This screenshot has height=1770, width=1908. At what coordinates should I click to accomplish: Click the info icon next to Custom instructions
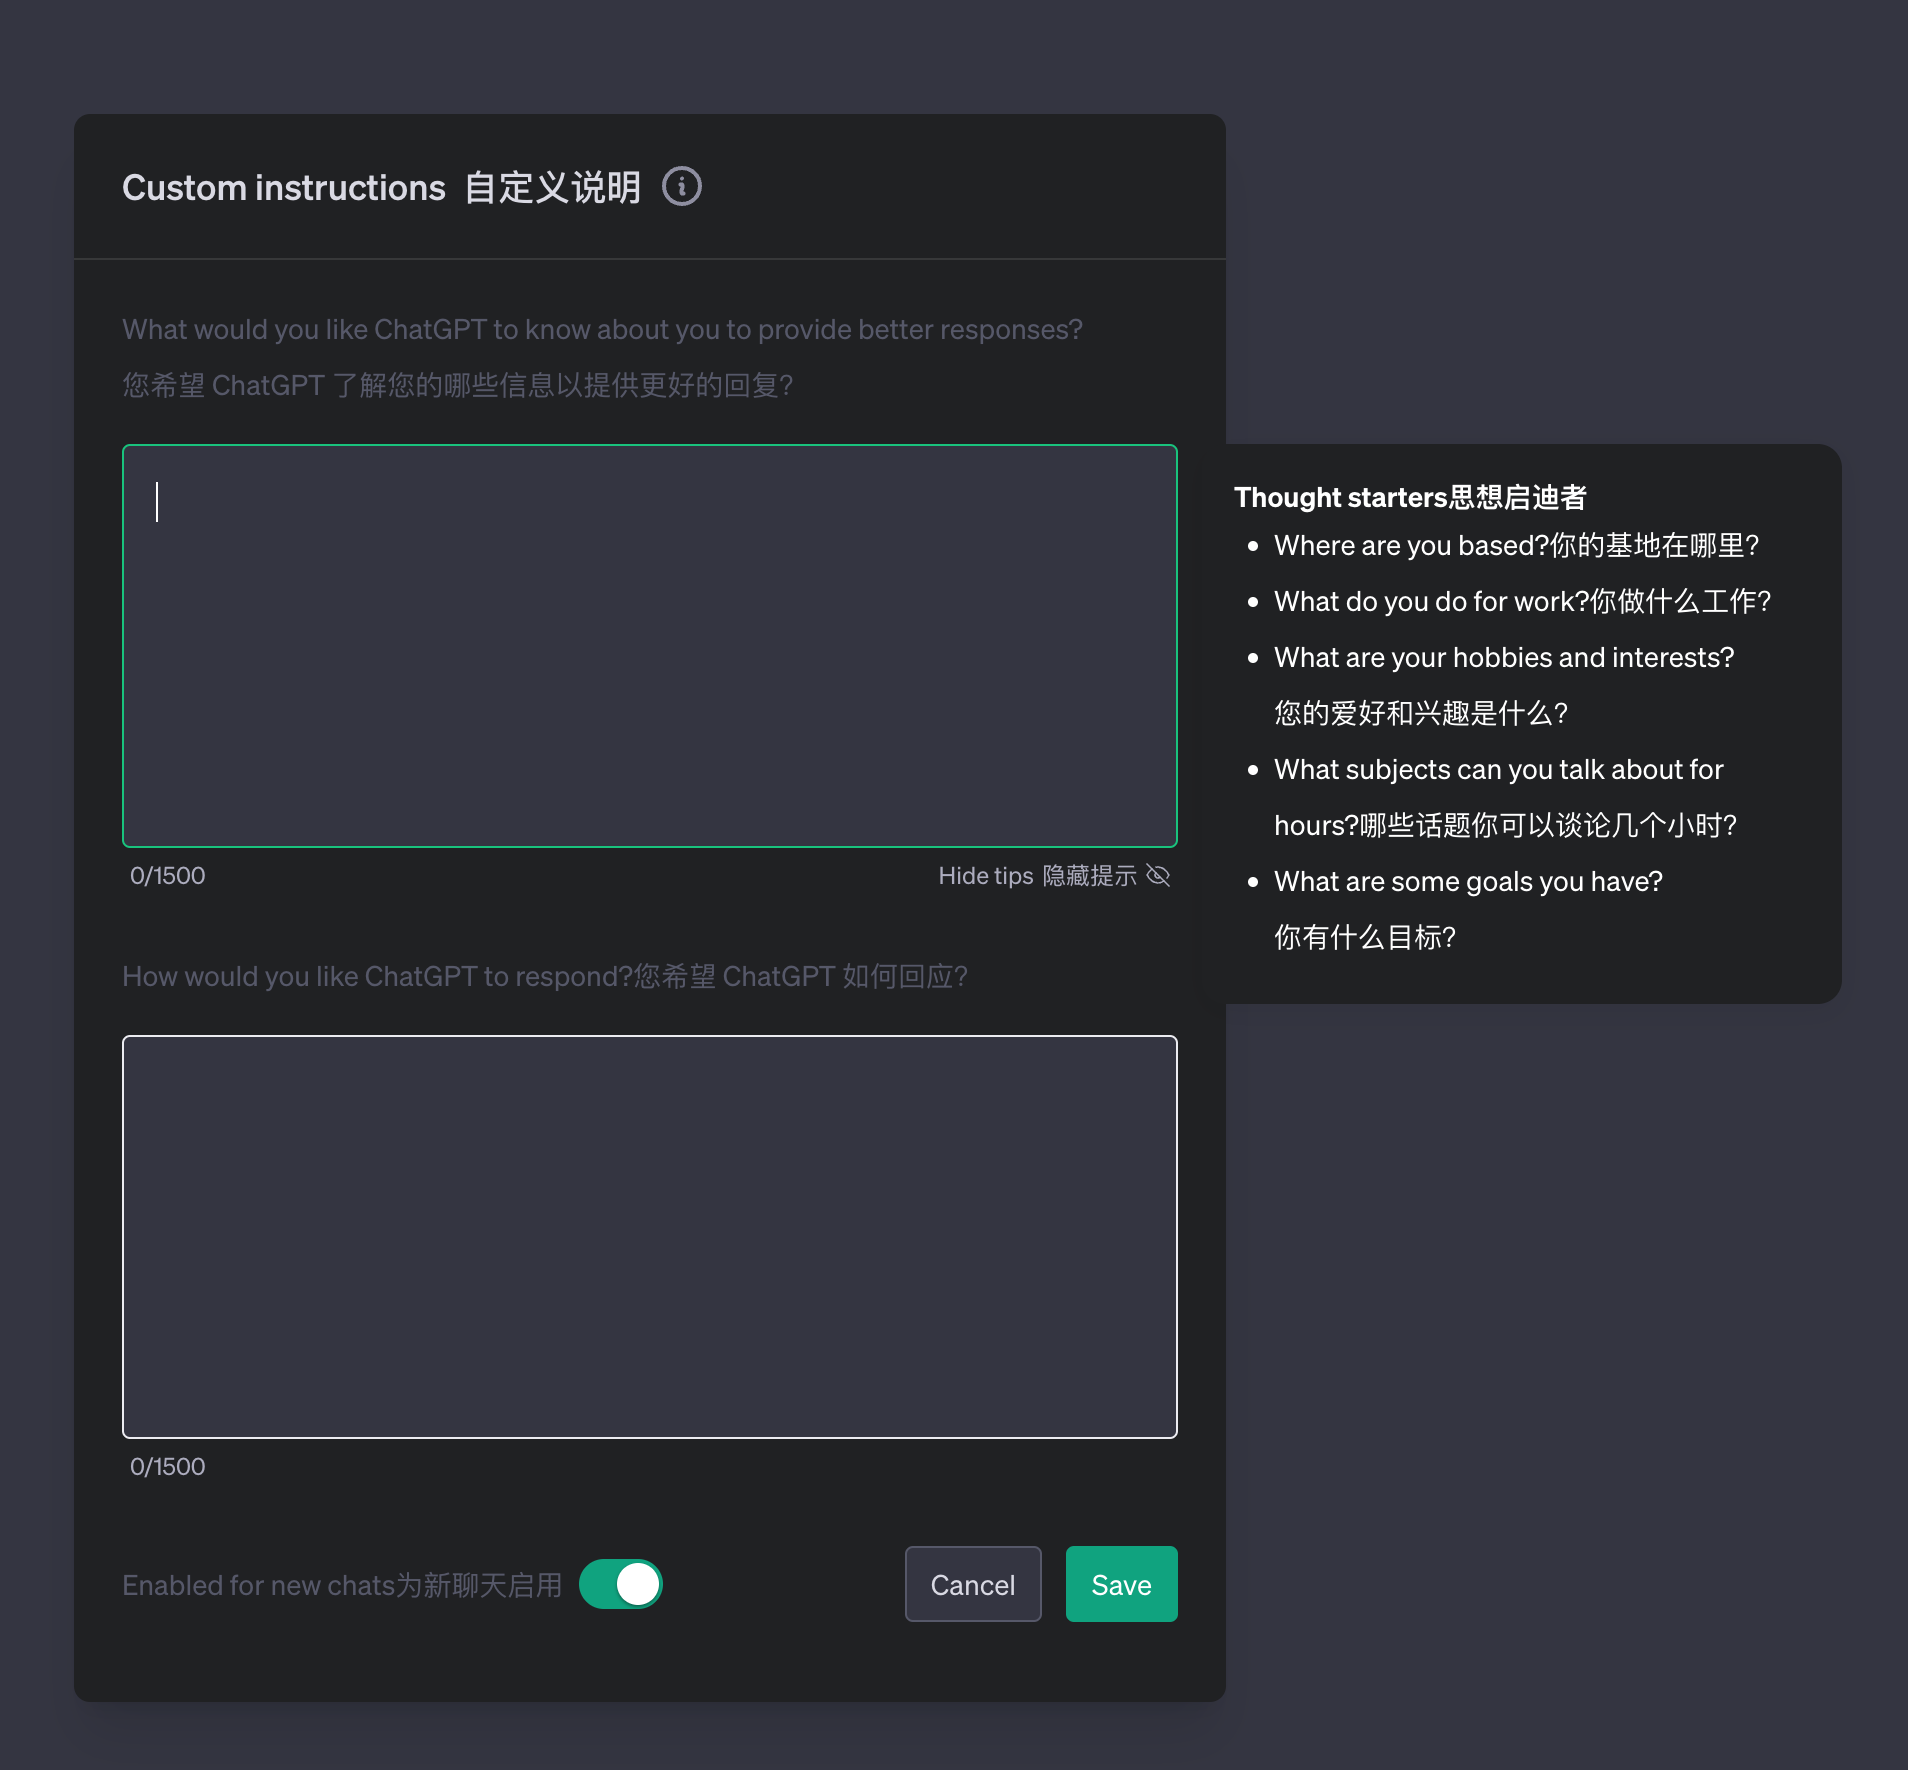(682, 187)
